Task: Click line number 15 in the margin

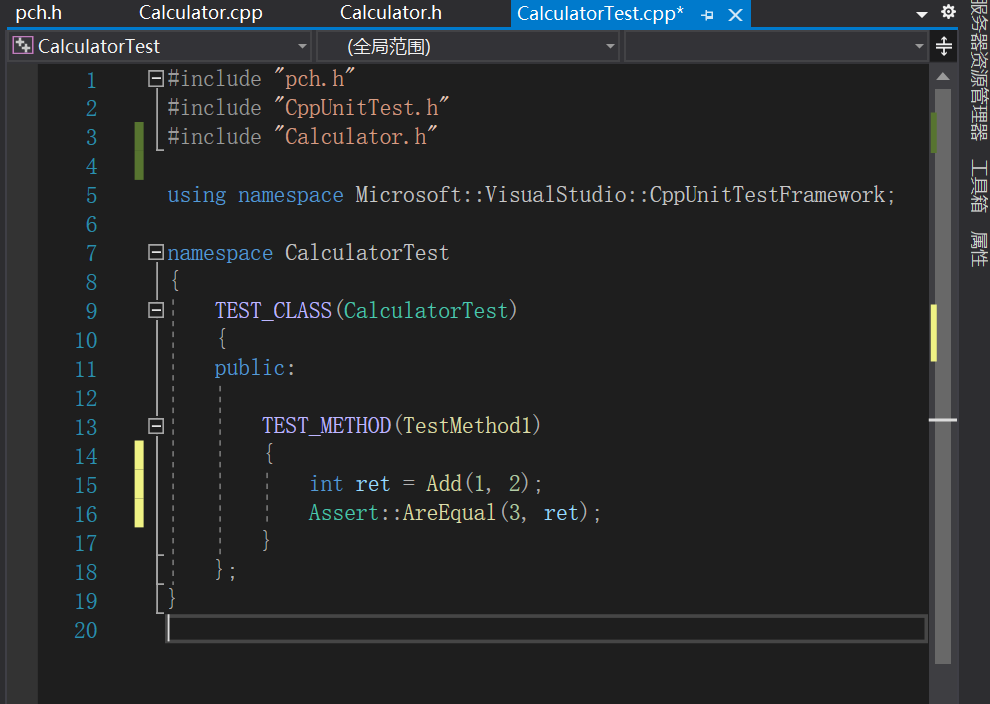Action: [86, 485]
